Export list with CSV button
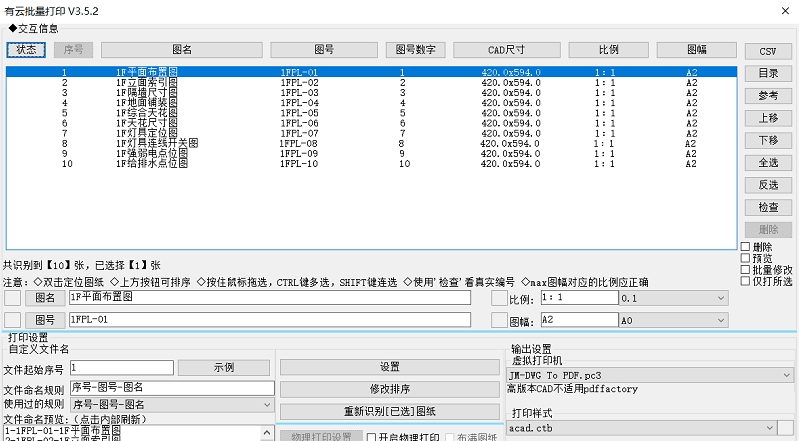 click(x=768, y=51)
